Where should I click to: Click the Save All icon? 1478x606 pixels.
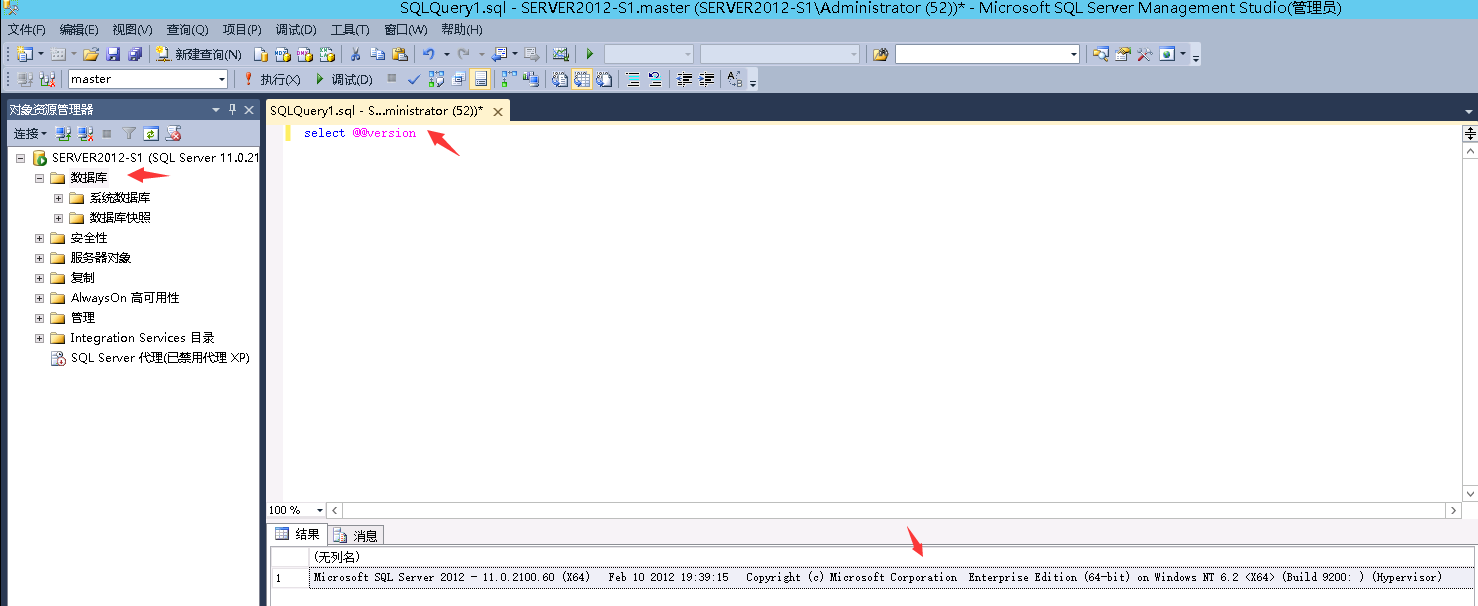tap(135, 54)
